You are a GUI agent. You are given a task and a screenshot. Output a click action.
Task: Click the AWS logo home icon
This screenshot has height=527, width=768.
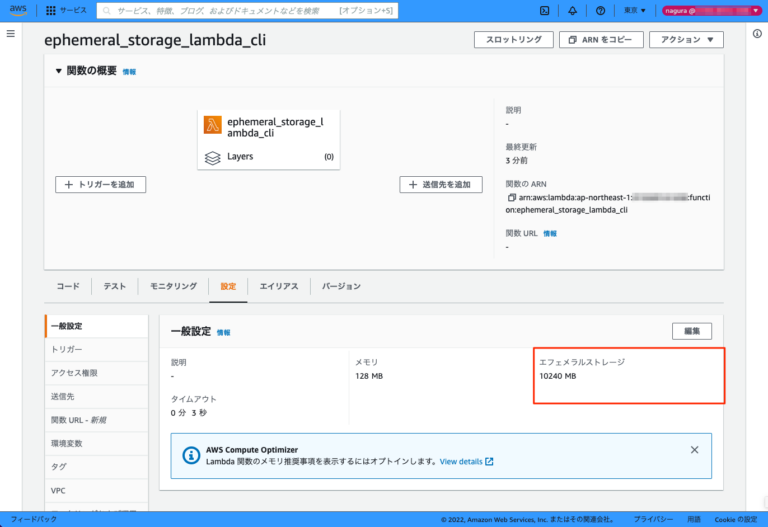click(x=20, y=11)
